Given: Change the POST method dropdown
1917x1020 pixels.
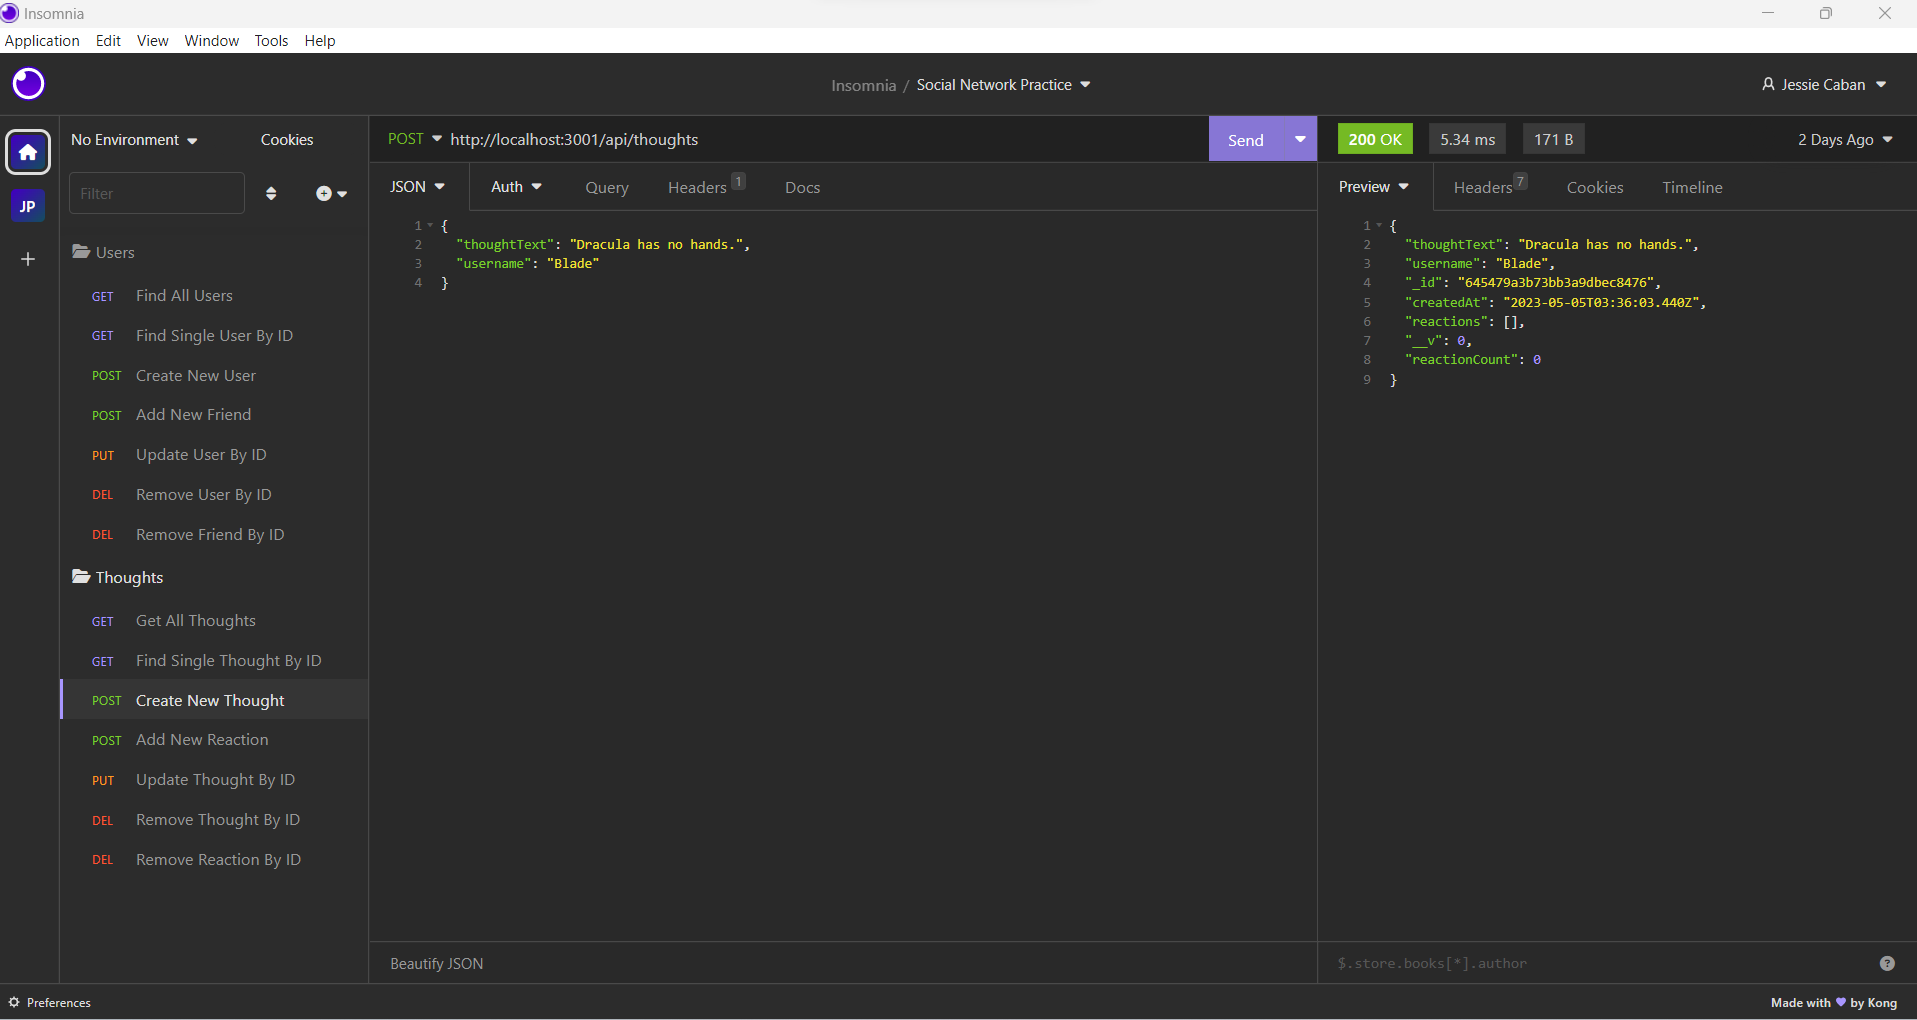Looking at the screenshot, I should [x=415, y=139].
